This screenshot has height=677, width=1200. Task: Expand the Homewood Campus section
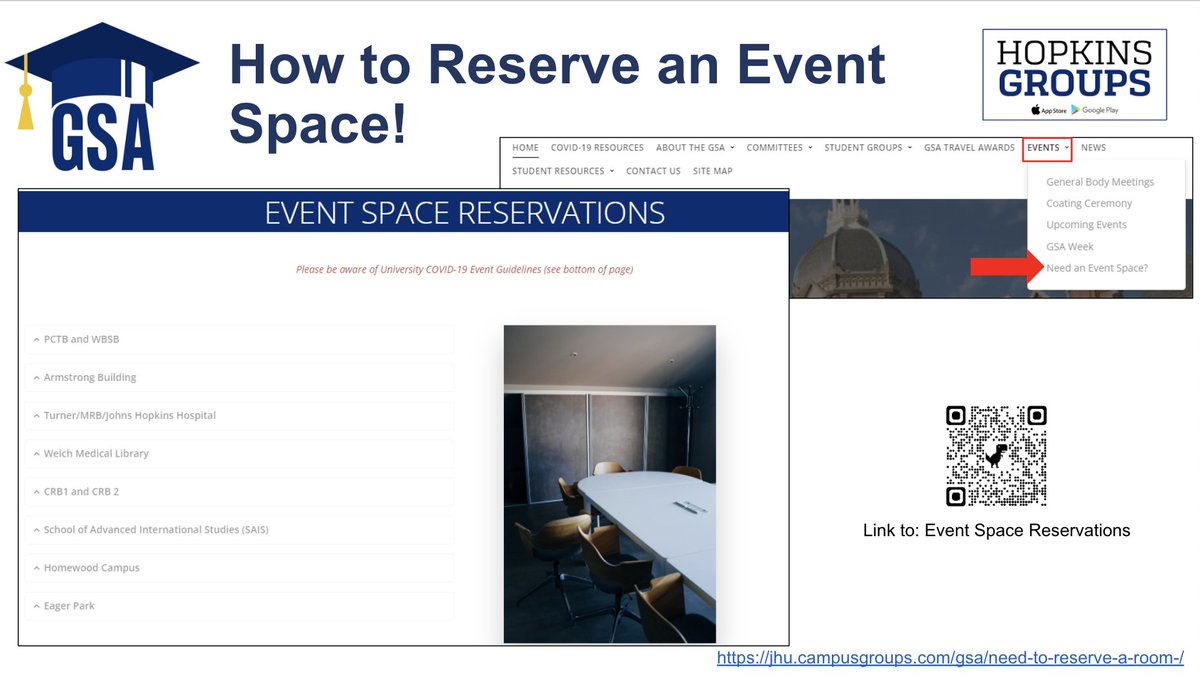tap(240, 567)
